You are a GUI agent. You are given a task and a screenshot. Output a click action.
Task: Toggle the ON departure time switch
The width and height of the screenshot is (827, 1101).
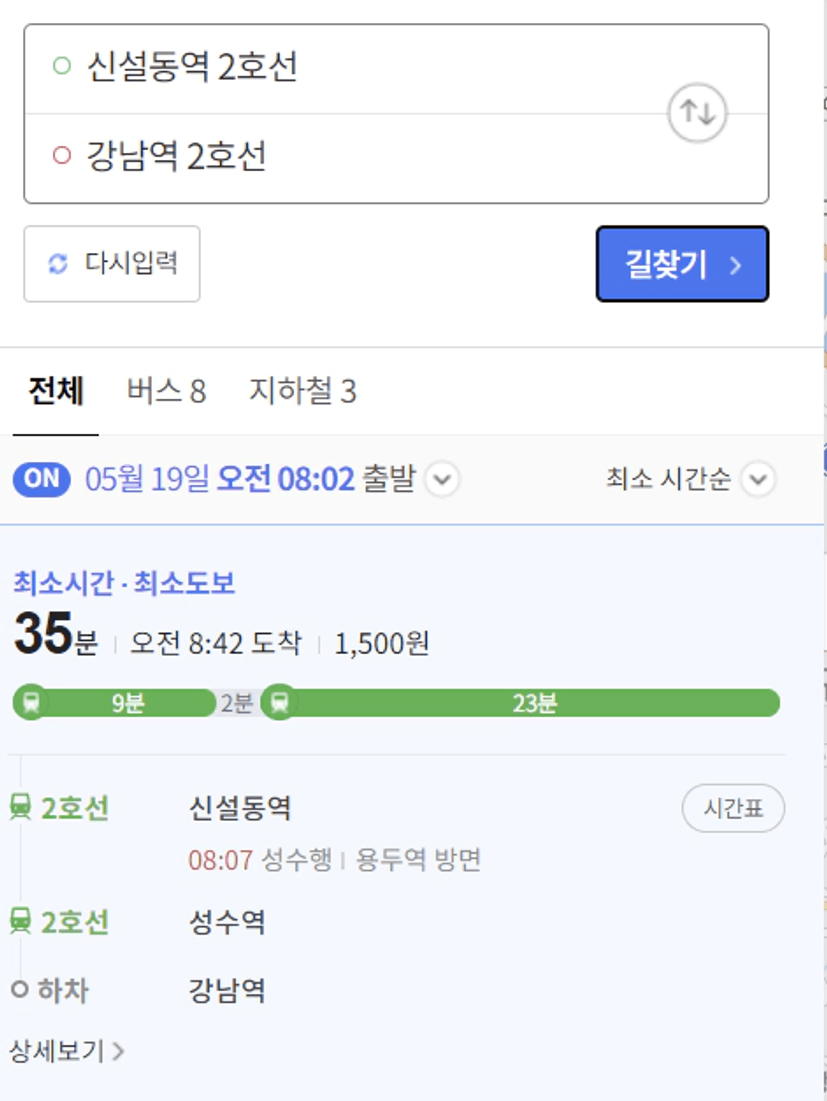(42, 479)
